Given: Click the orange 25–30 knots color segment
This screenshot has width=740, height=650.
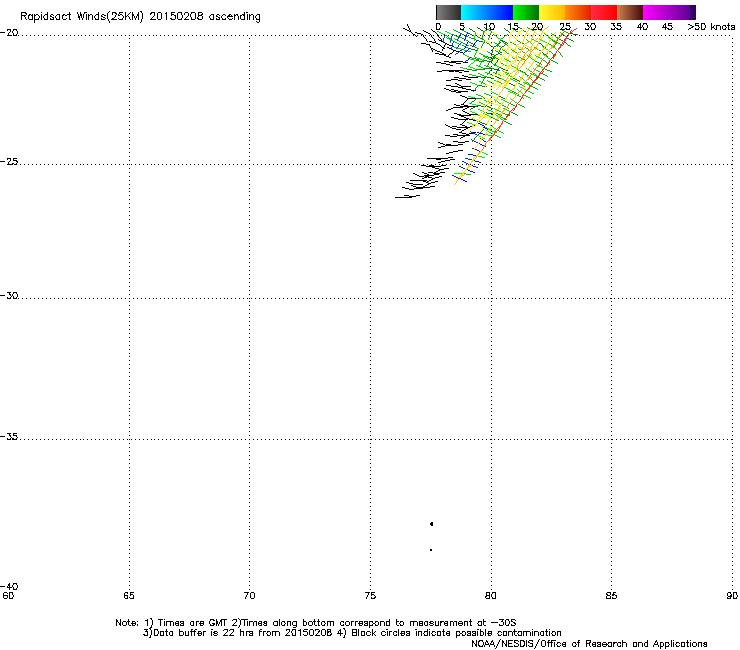Looking at the screenshot, I should [578, 12].
